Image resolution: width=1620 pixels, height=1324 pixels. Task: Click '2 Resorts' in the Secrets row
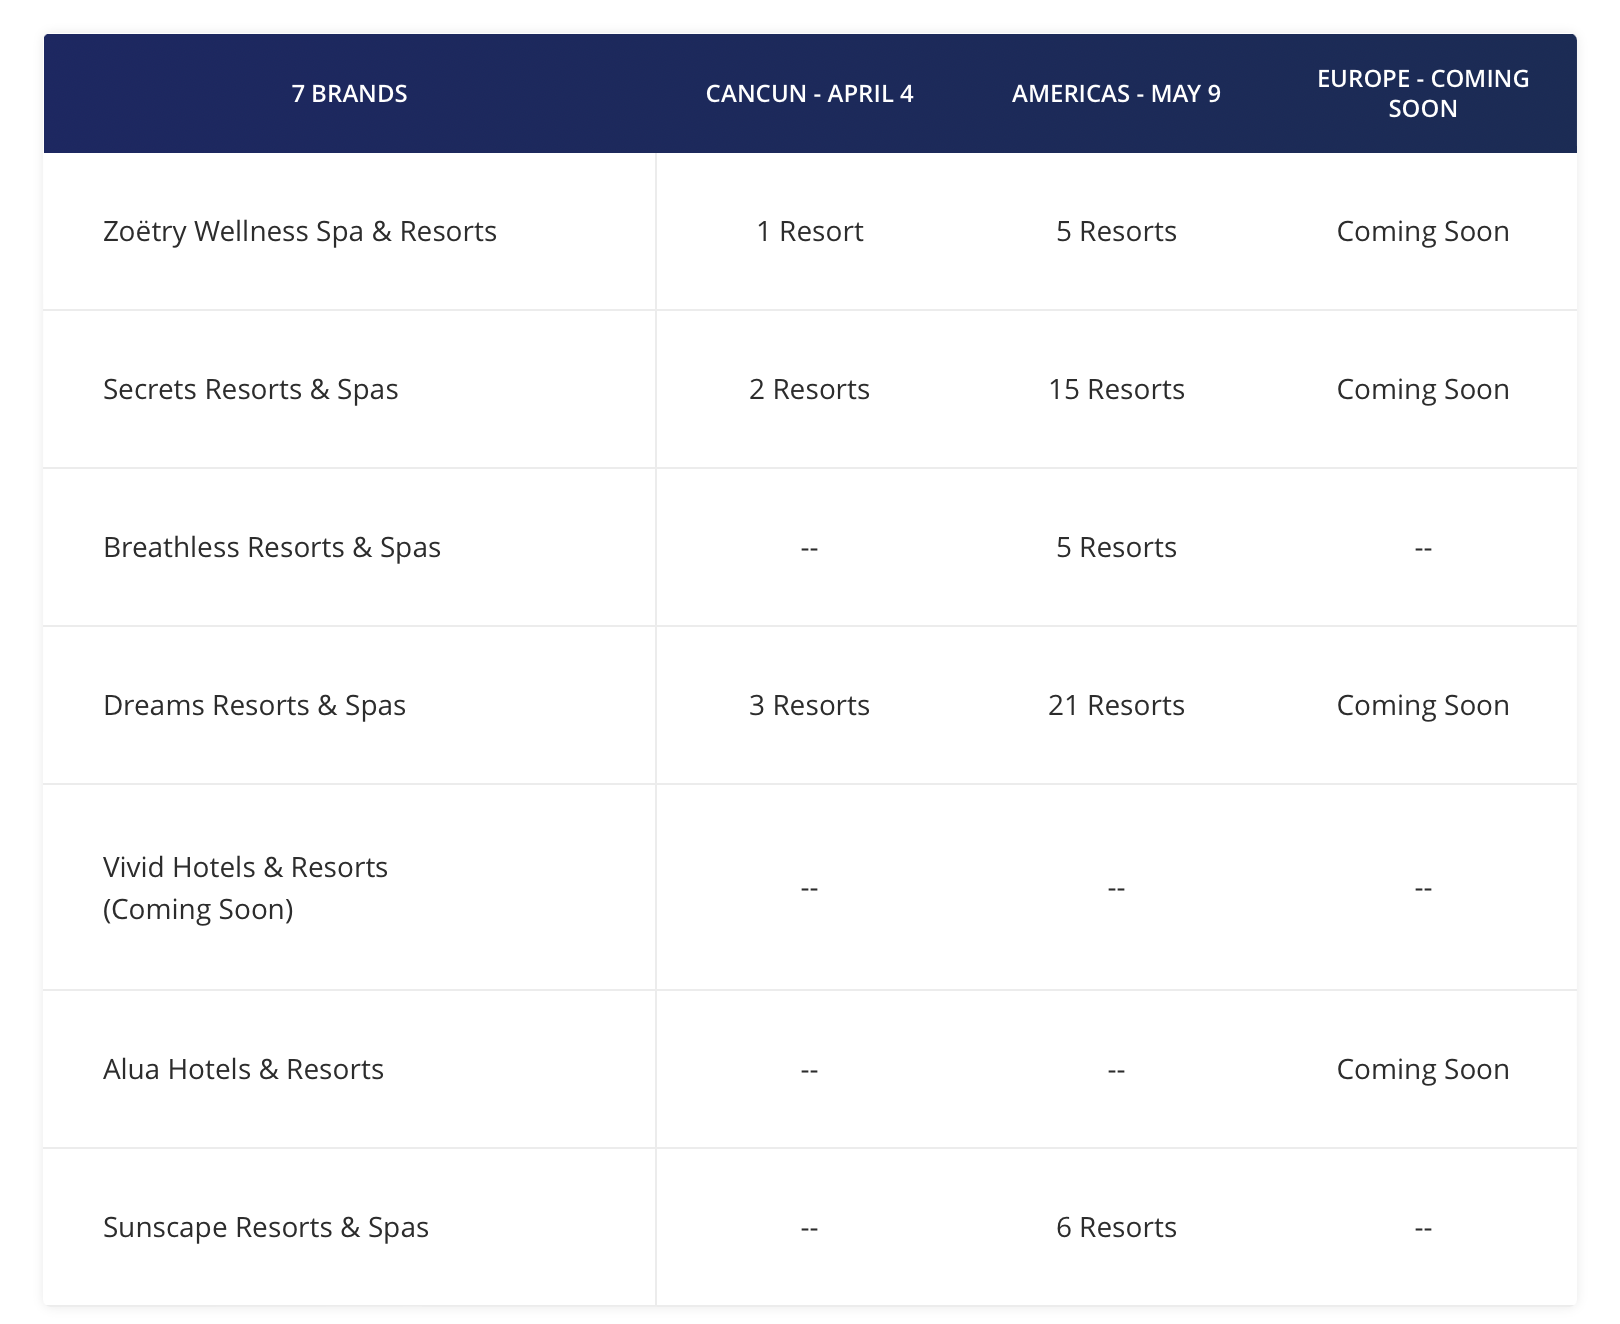tap(809, 390)
